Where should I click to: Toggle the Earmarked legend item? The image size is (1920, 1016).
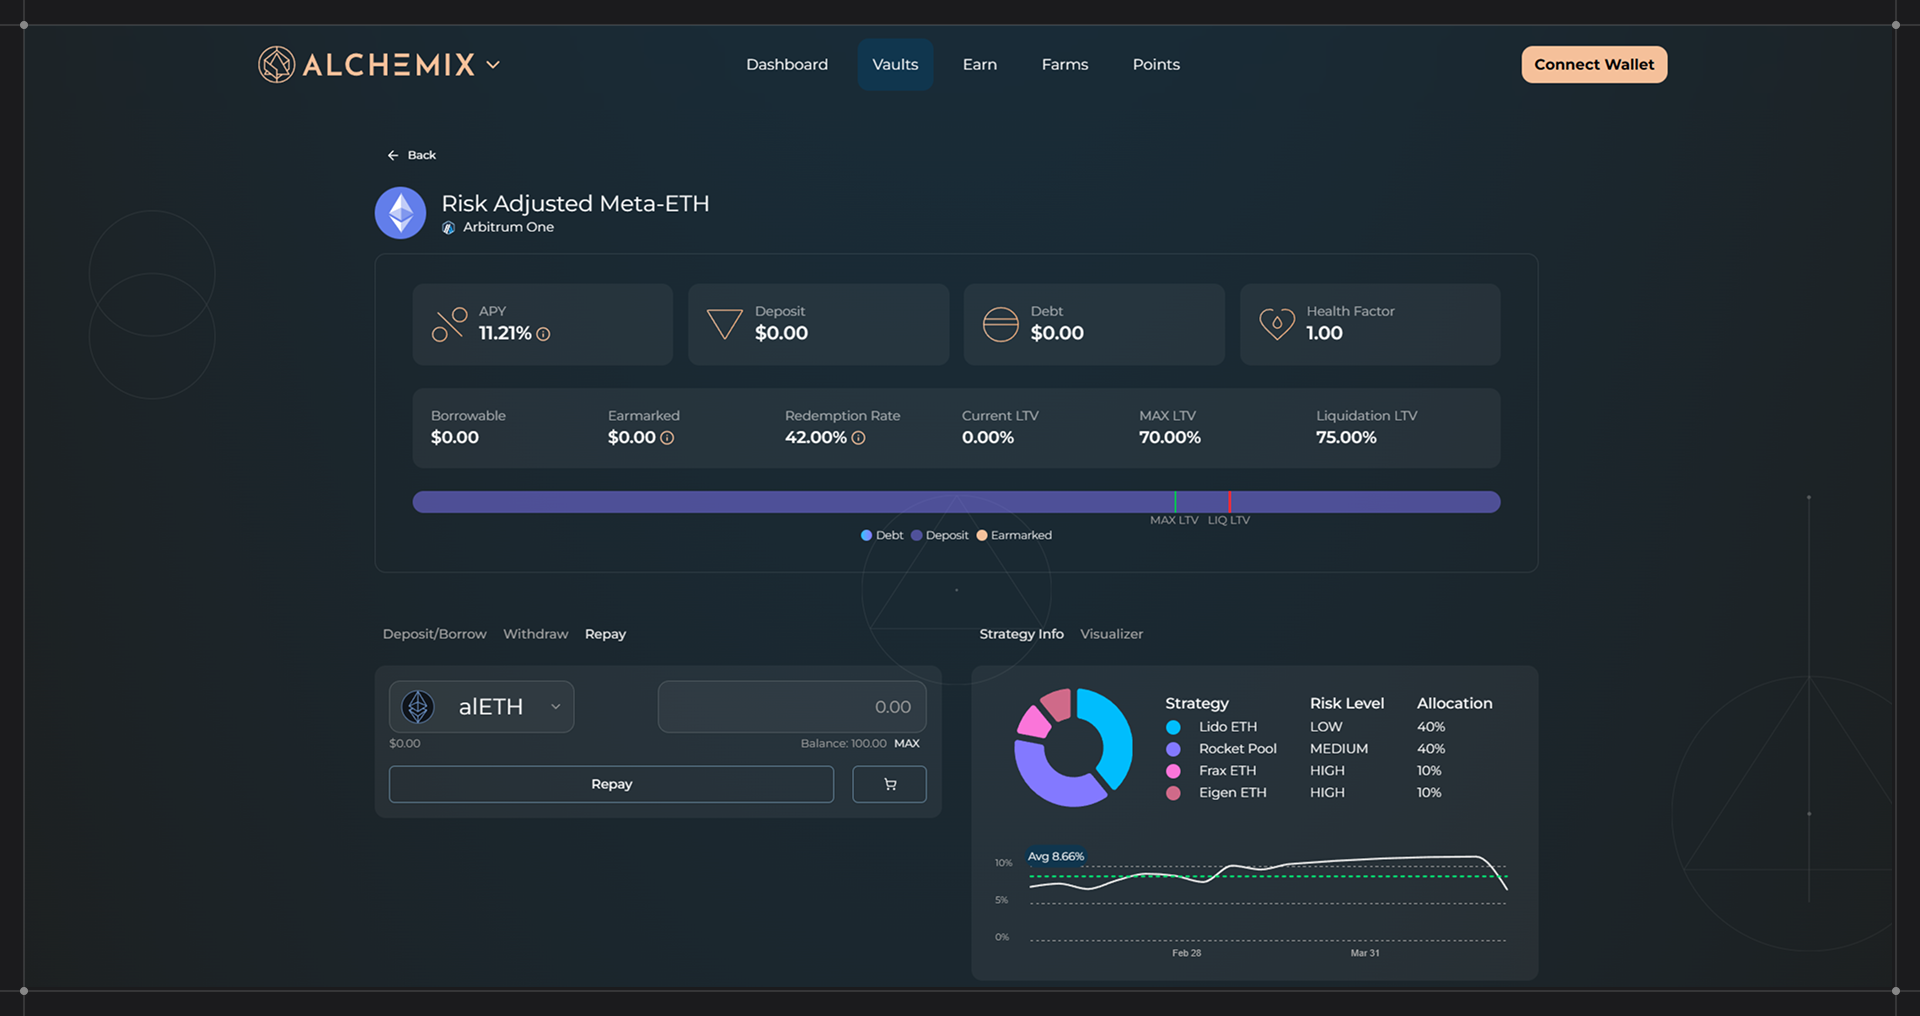(1014, 535)
